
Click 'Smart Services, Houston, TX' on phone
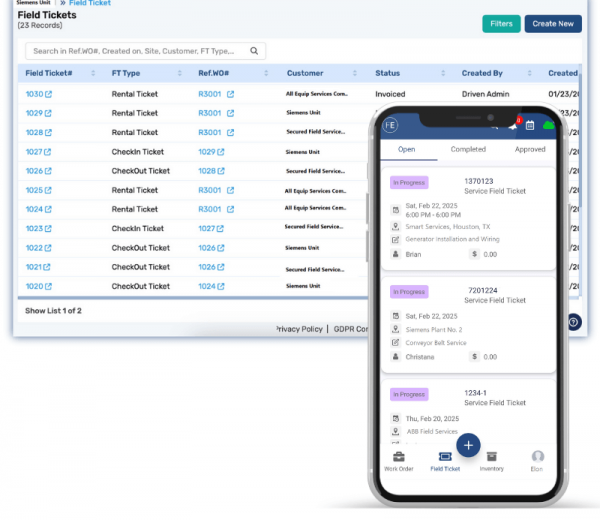pos(448,227)
